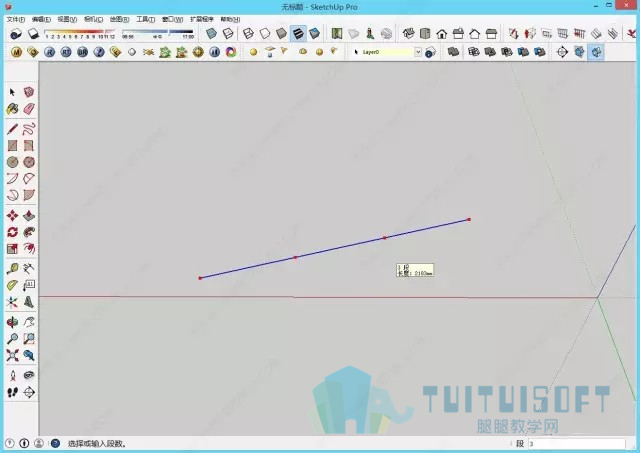Image resolution: width=640 pixels, height=453 pixels.
Task: Select the Move tool
Action: click(12, 215)
